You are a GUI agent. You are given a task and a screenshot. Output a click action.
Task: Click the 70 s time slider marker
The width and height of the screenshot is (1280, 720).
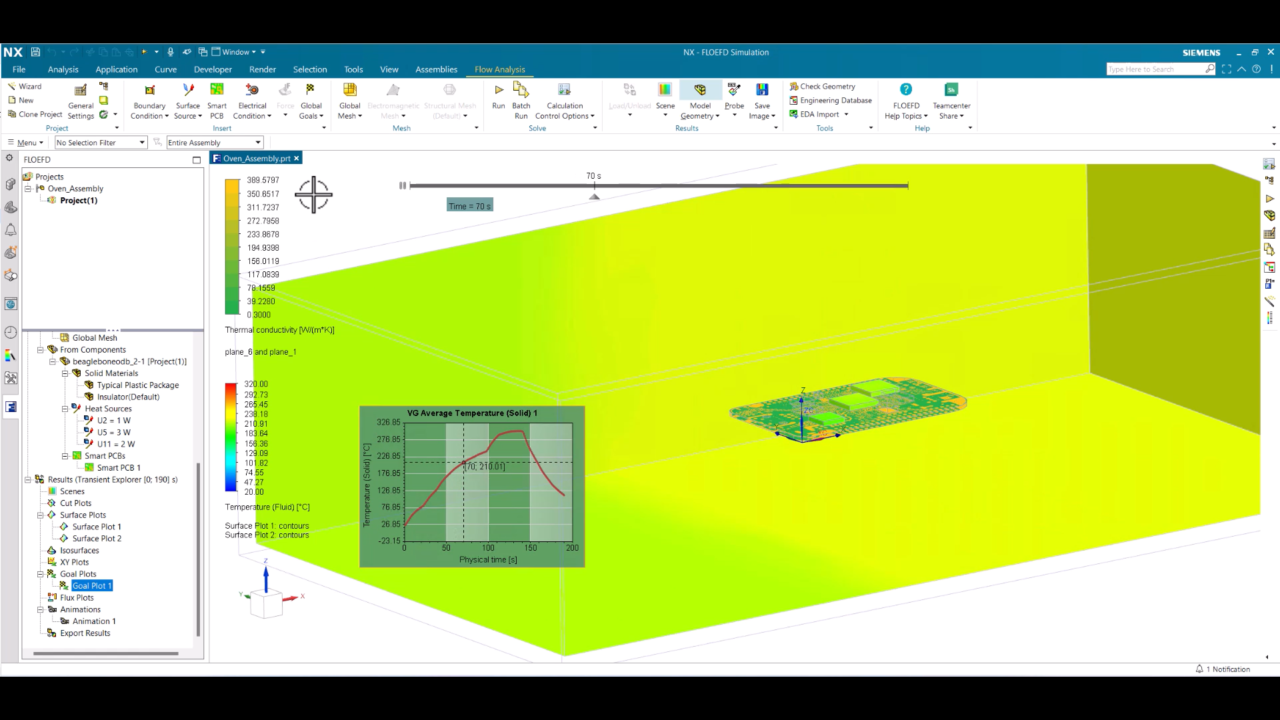(x=594, y=196)
